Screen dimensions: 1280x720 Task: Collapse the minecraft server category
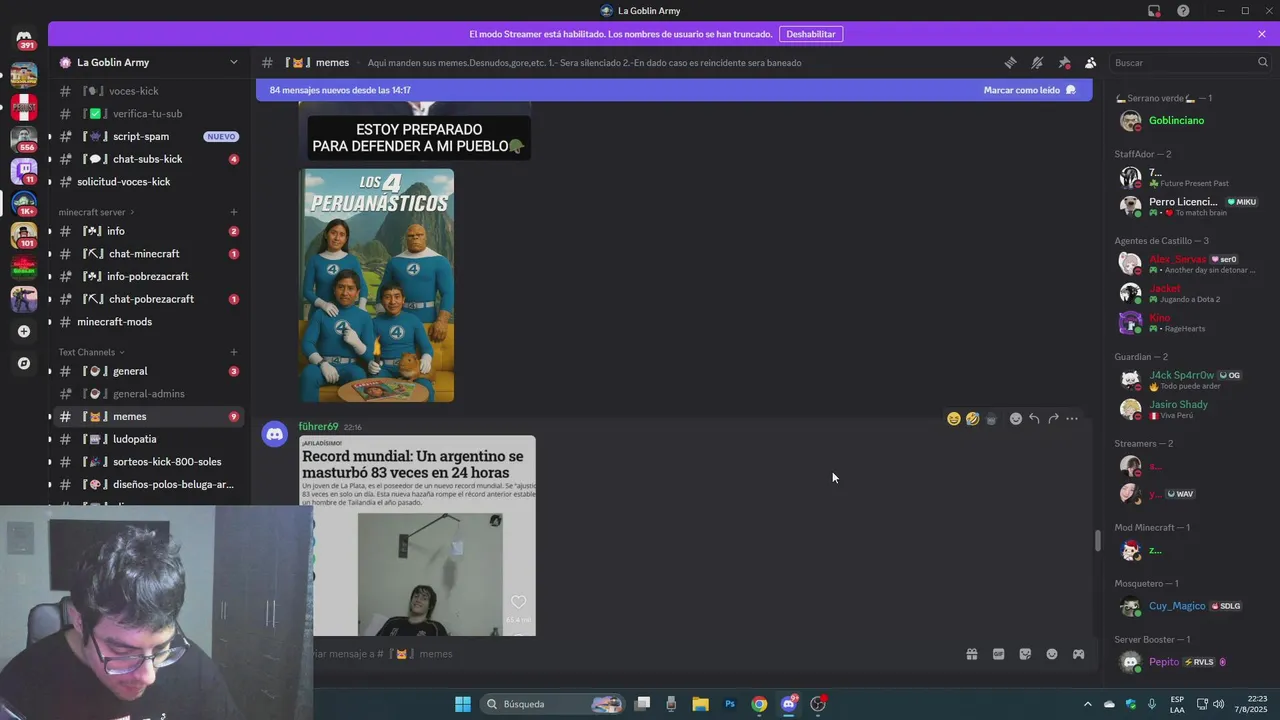pos(96,212)
